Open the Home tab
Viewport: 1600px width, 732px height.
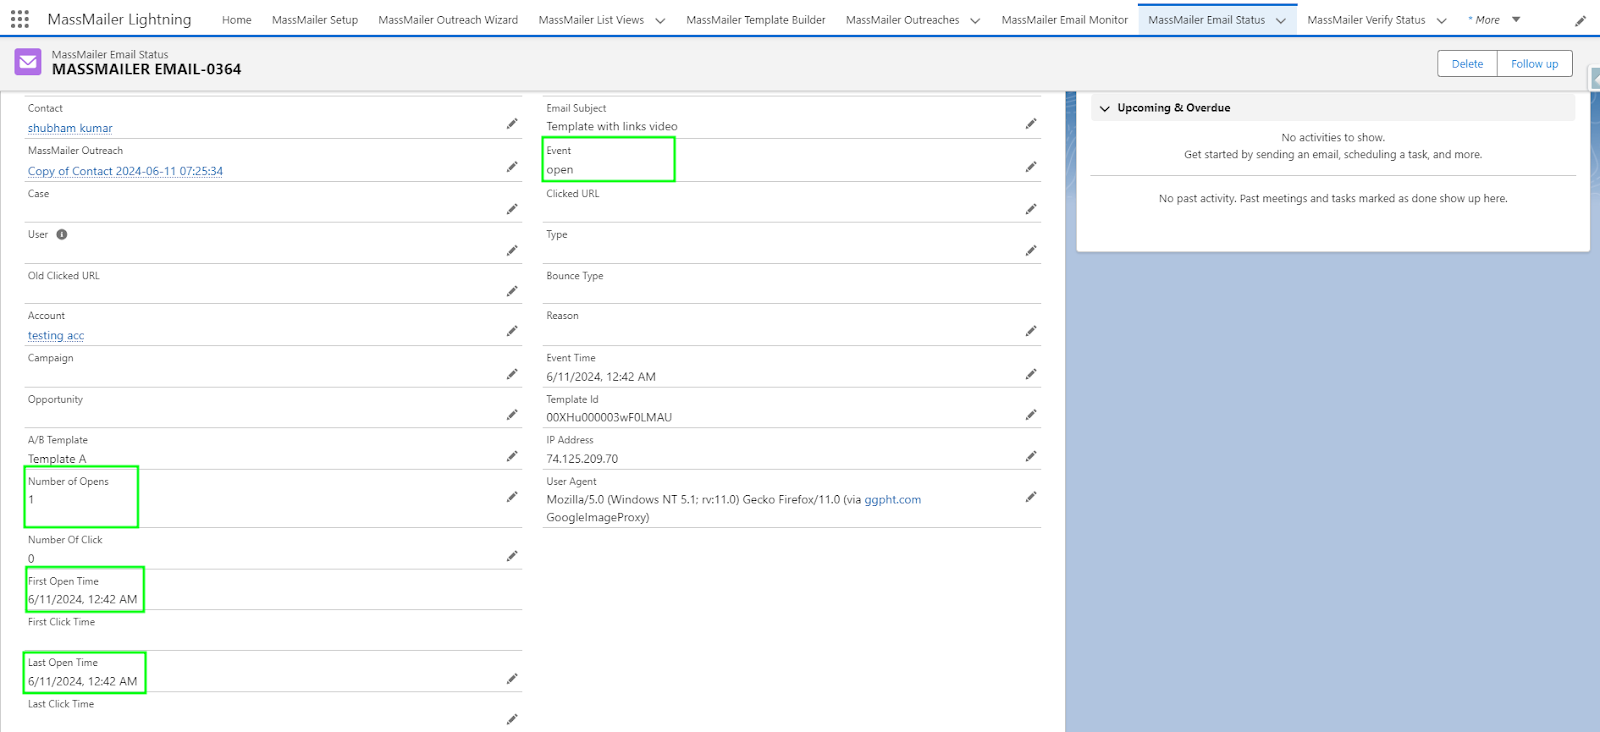[x=237, y=20]
